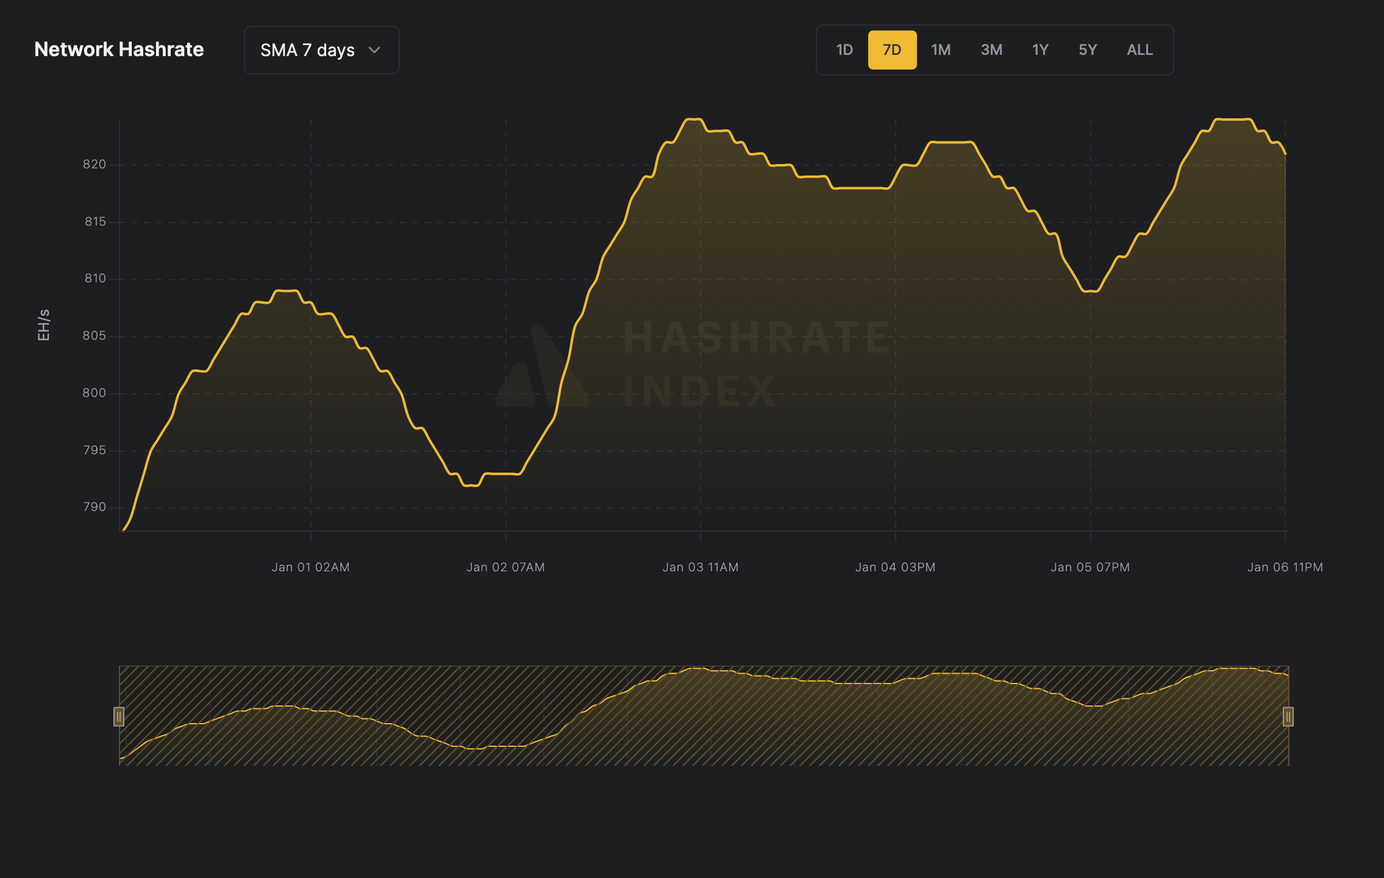The width and height of the screenshot is (1384, 878).
Task: Open the SMA 7 days dropdown
Action: (321, 50)
